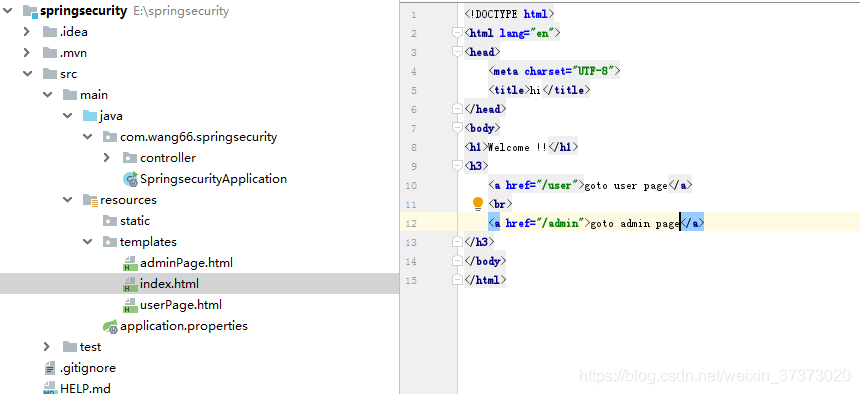Expand the .idea folder arrow
The image size is (860, 394).
tap(26, 32)
